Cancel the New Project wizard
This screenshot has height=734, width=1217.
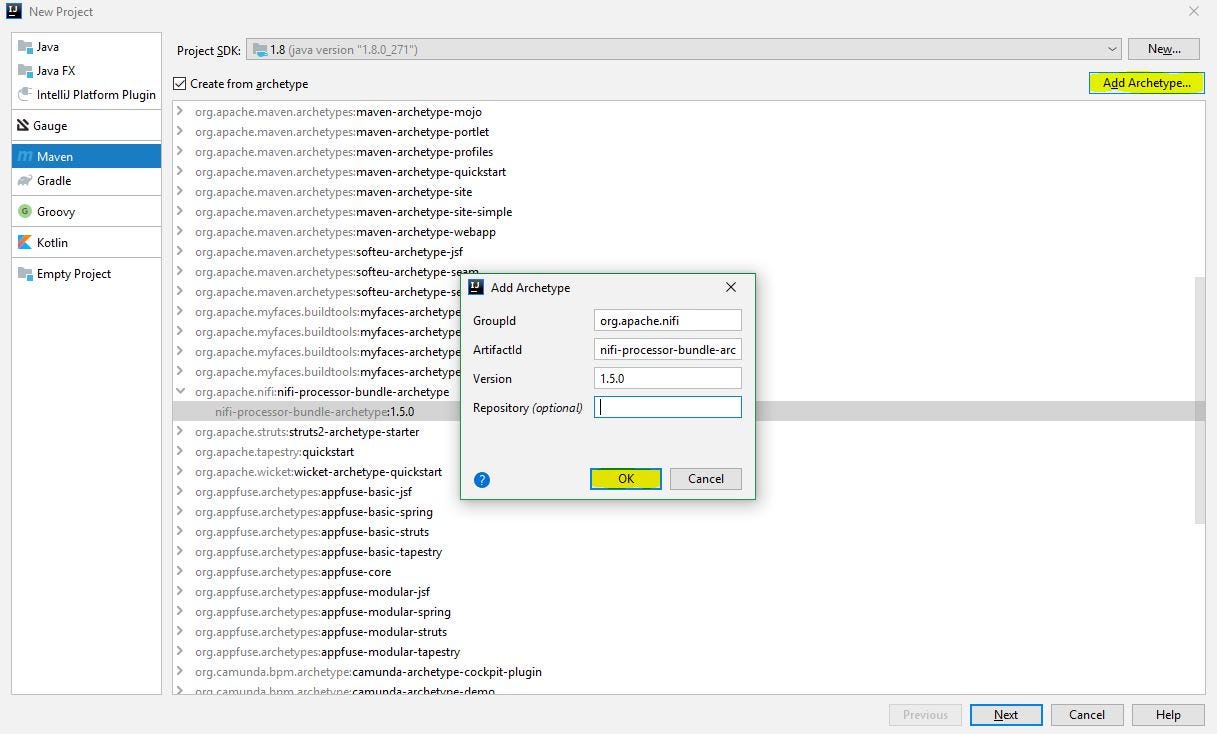(1087, 715)
